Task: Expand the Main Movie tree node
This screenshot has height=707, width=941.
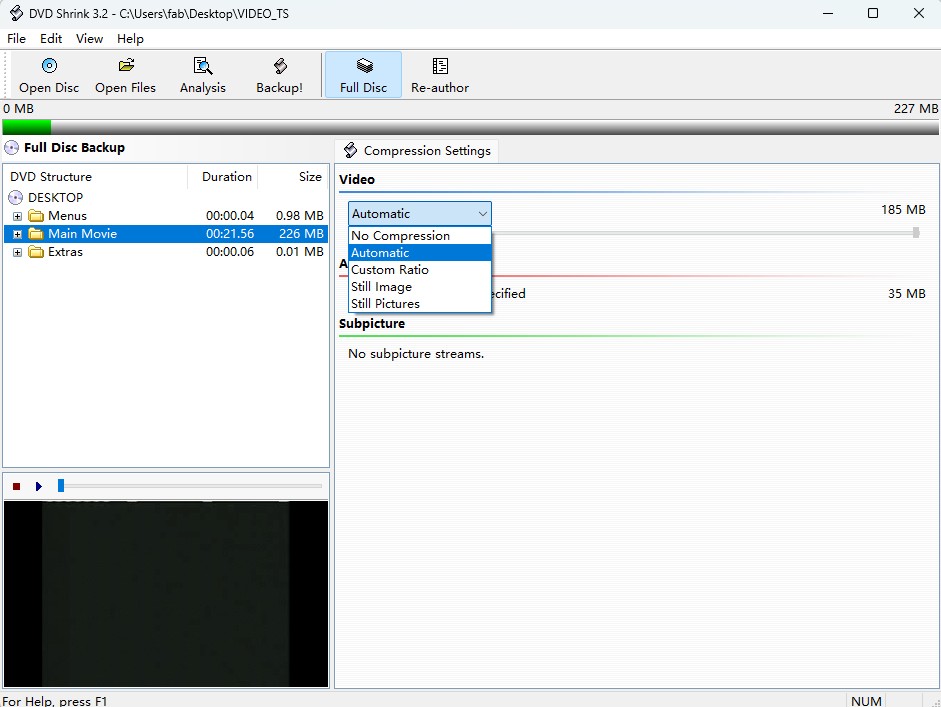Action: (x=17, y=234)
